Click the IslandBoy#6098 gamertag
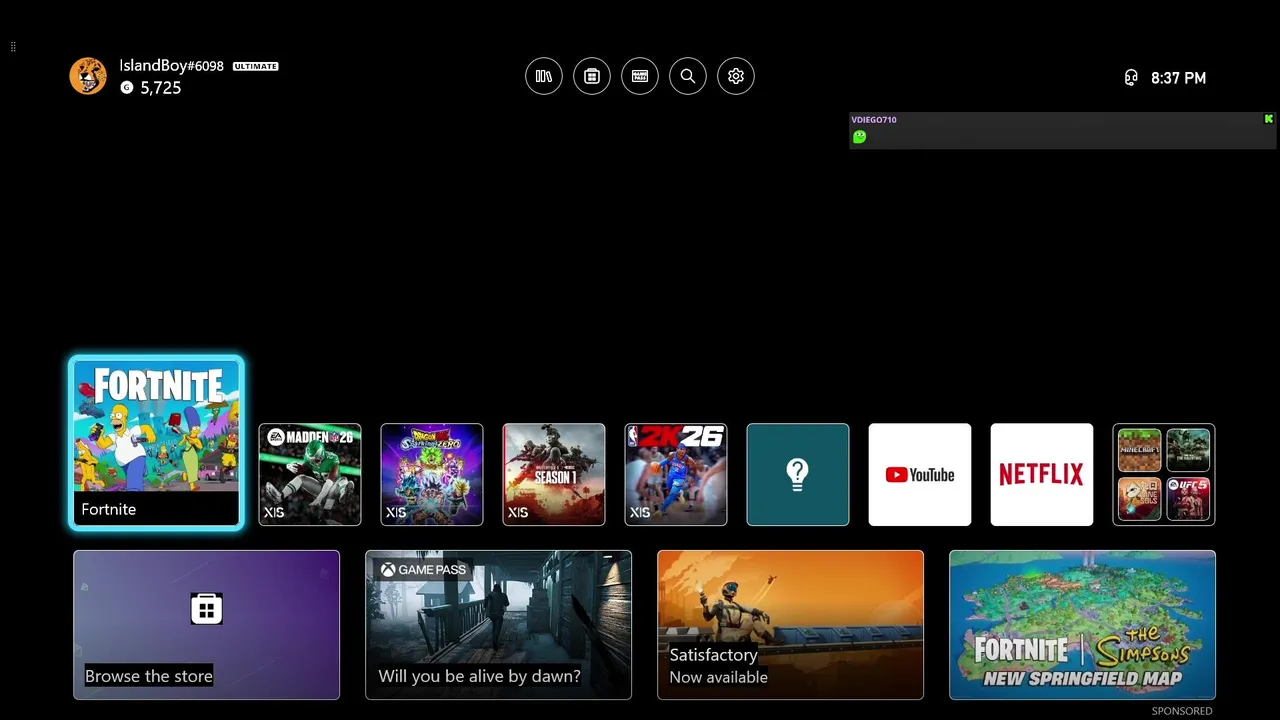This screenshot has width=1280, height=720. (x=171, y=66)
